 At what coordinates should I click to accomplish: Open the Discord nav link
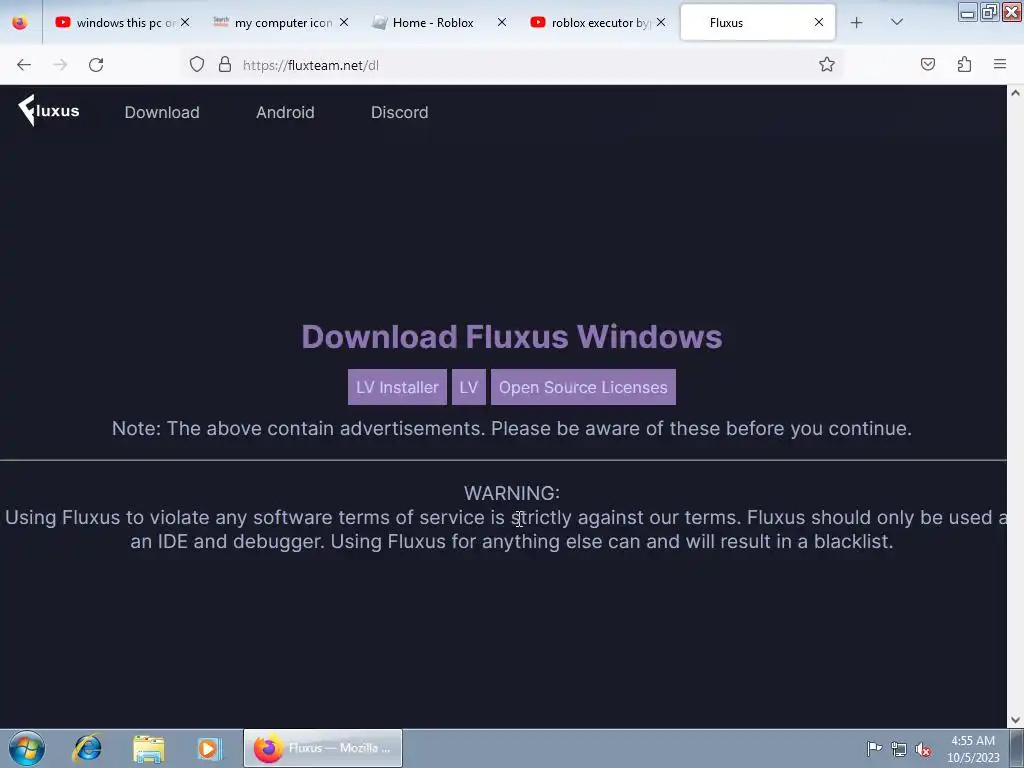pyautogui.click(x=400, y=112)
